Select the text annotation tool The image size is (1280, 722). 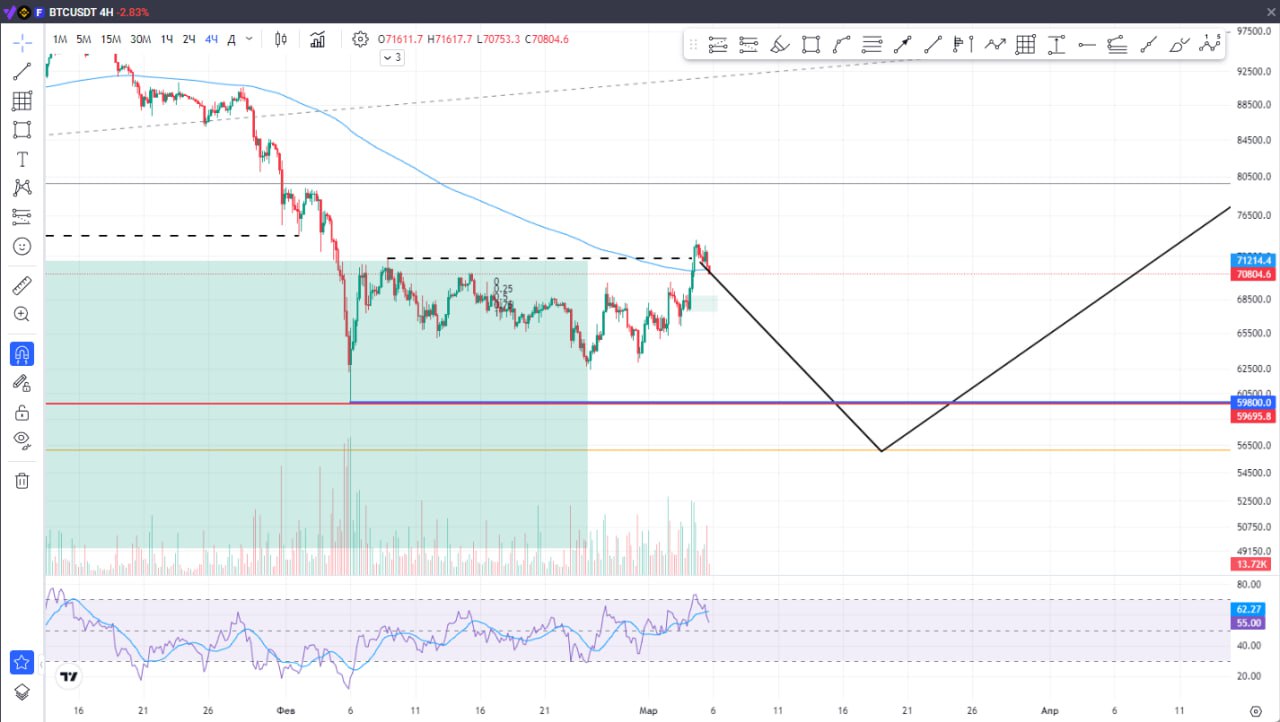coord(22,159)
